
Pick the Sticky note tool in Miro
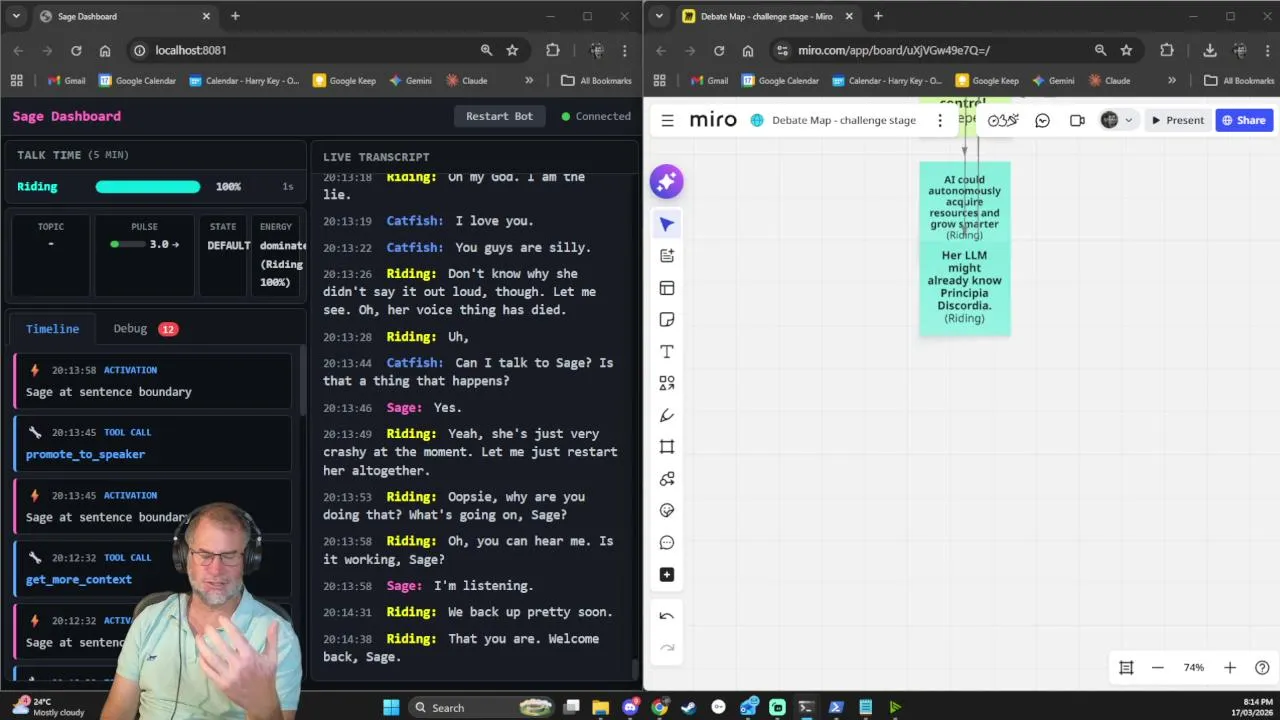[667, 320]
